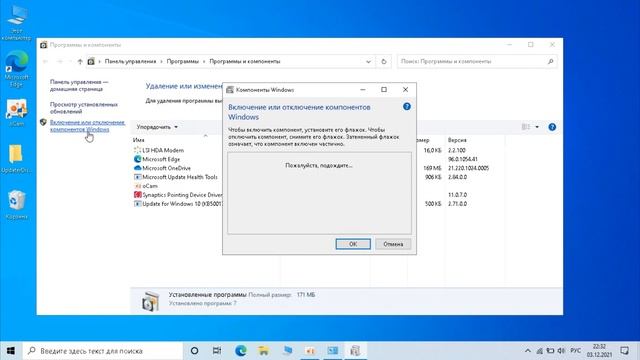Click 'Панель управления' breadcrumb

130,61
